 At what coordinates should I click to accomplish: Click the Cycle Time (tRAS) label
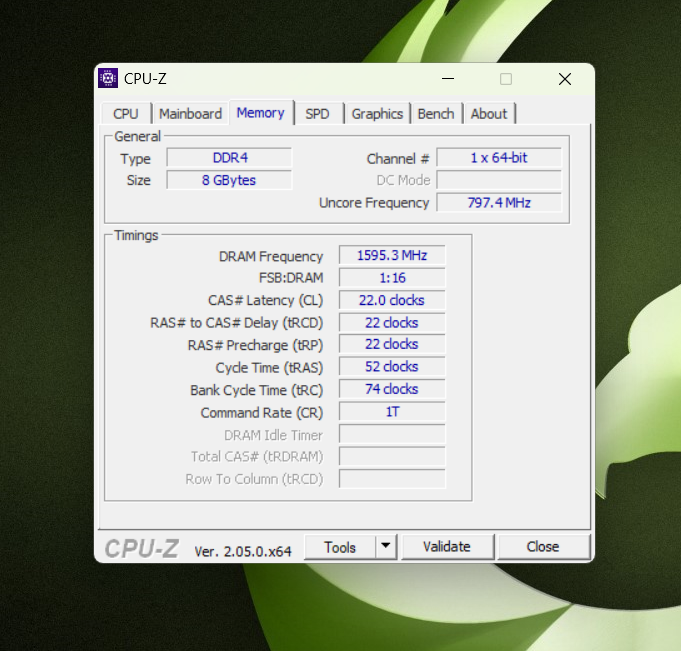coord(269,368)
